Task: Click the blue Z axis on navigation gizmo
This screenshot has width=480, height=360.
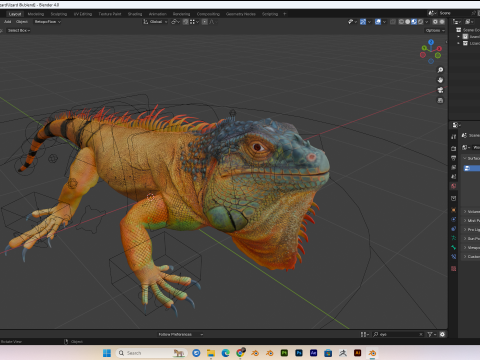Action: [x=431, y=42]
